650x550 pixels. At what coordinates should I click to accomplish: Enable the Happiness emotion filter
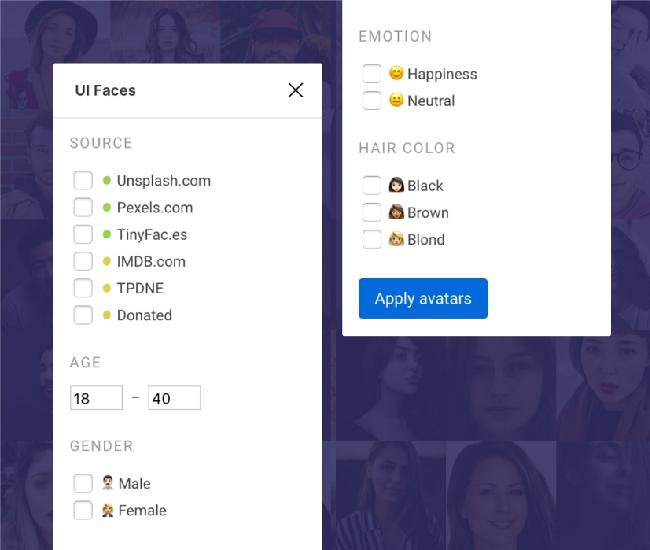(x=372, y=74)
